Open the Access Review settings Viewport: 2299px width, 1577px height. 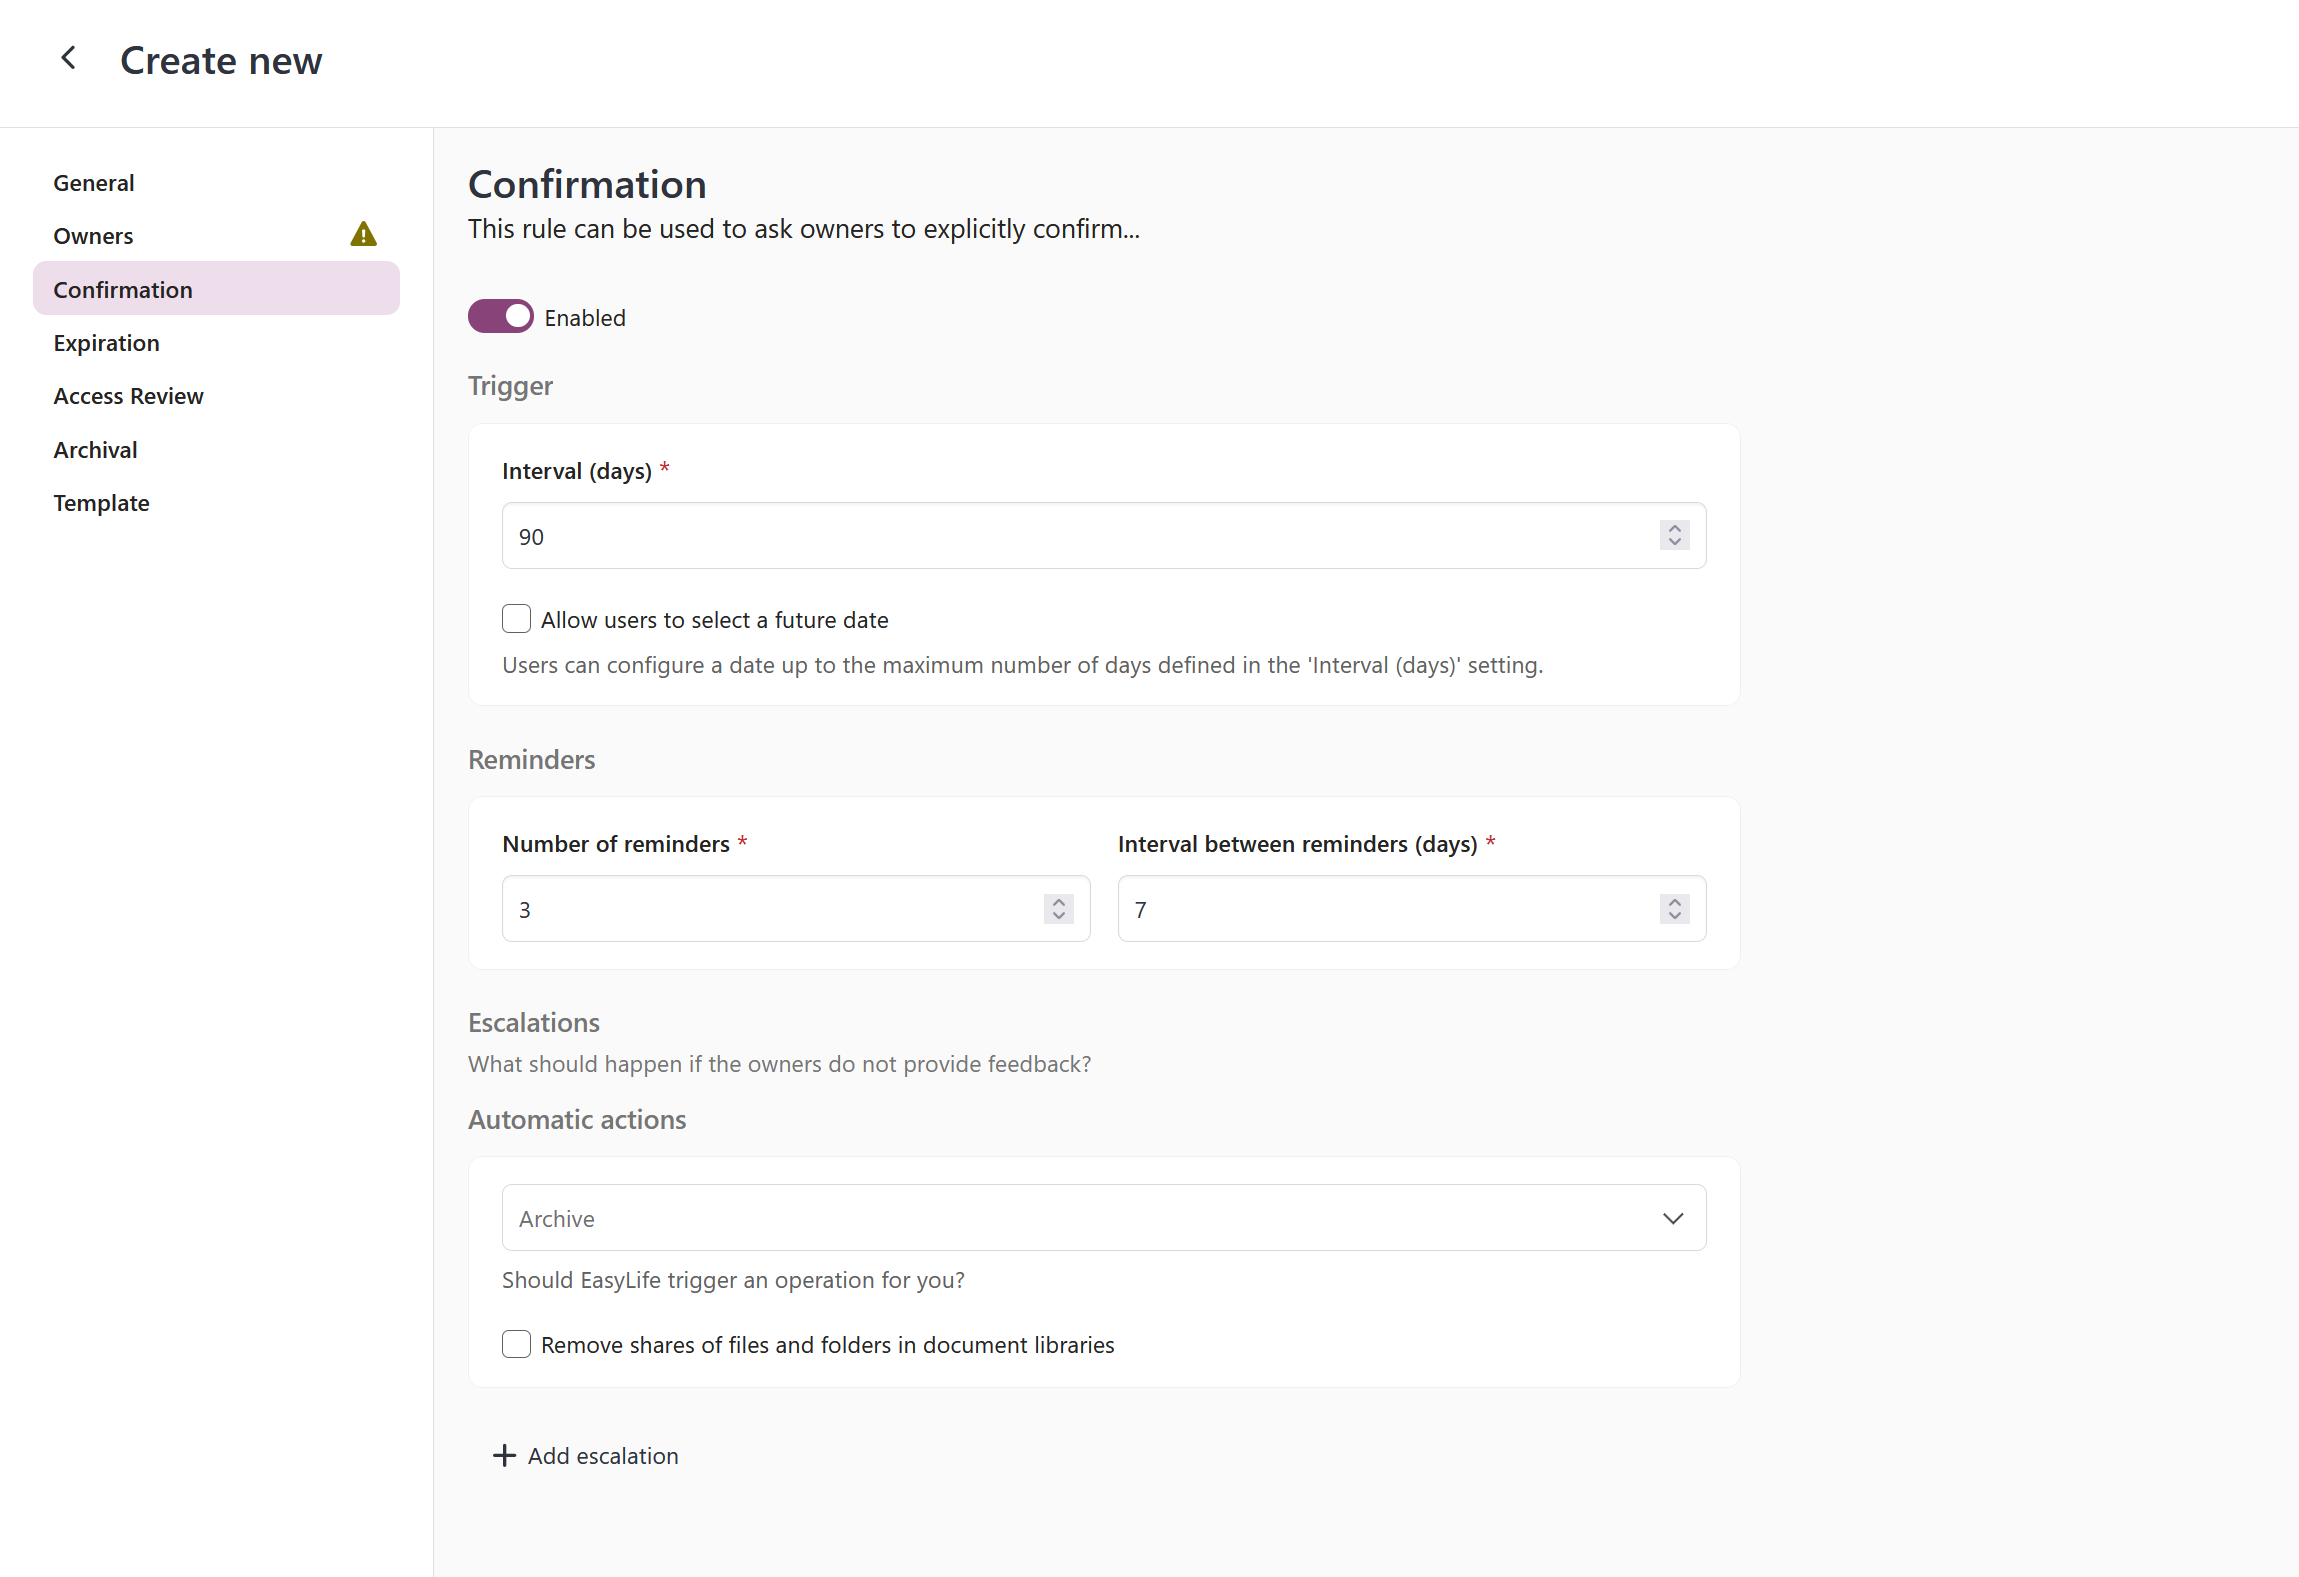128,395
